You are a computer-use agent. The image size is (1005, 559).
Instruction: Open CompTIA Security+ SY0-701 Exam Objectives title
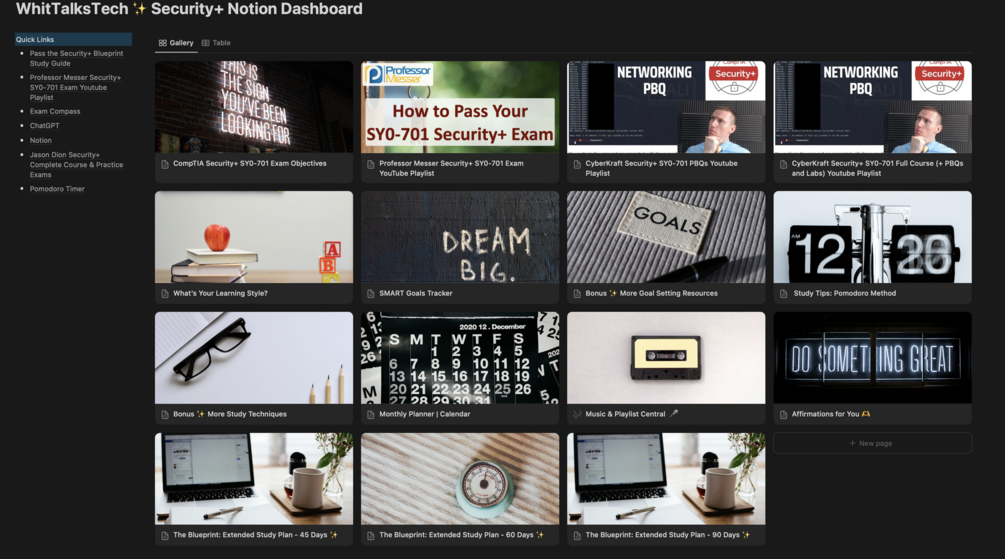click(249, 163)
